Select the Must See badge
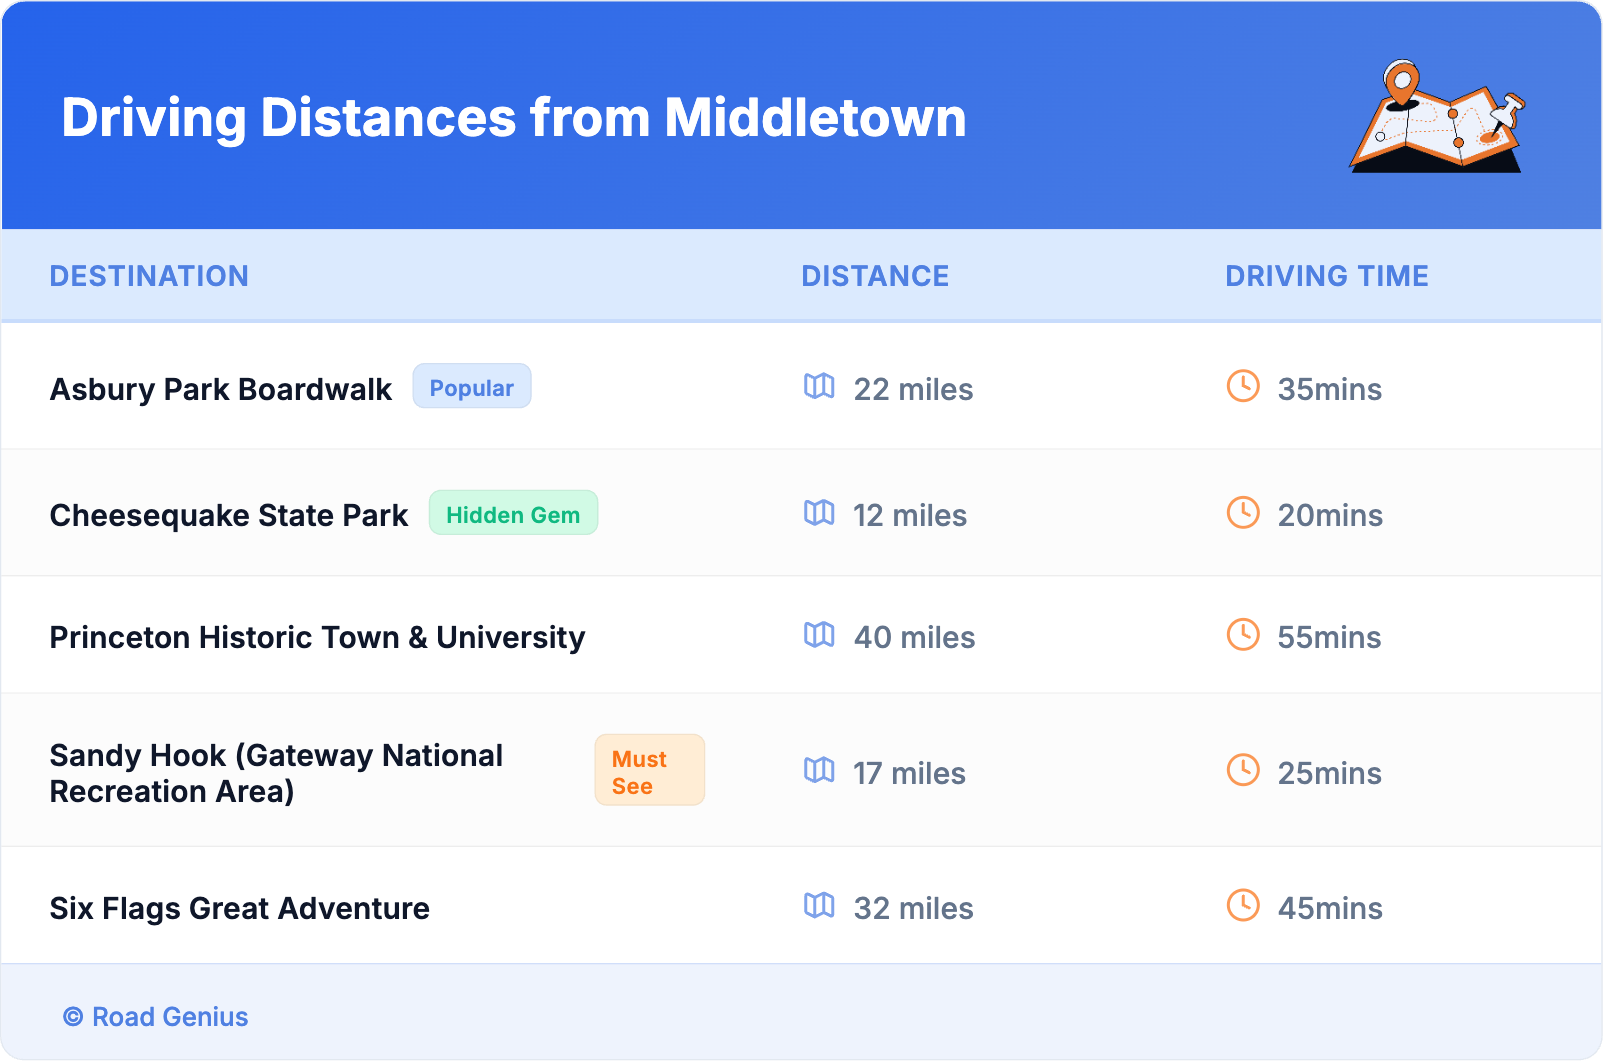 point(649,771)
